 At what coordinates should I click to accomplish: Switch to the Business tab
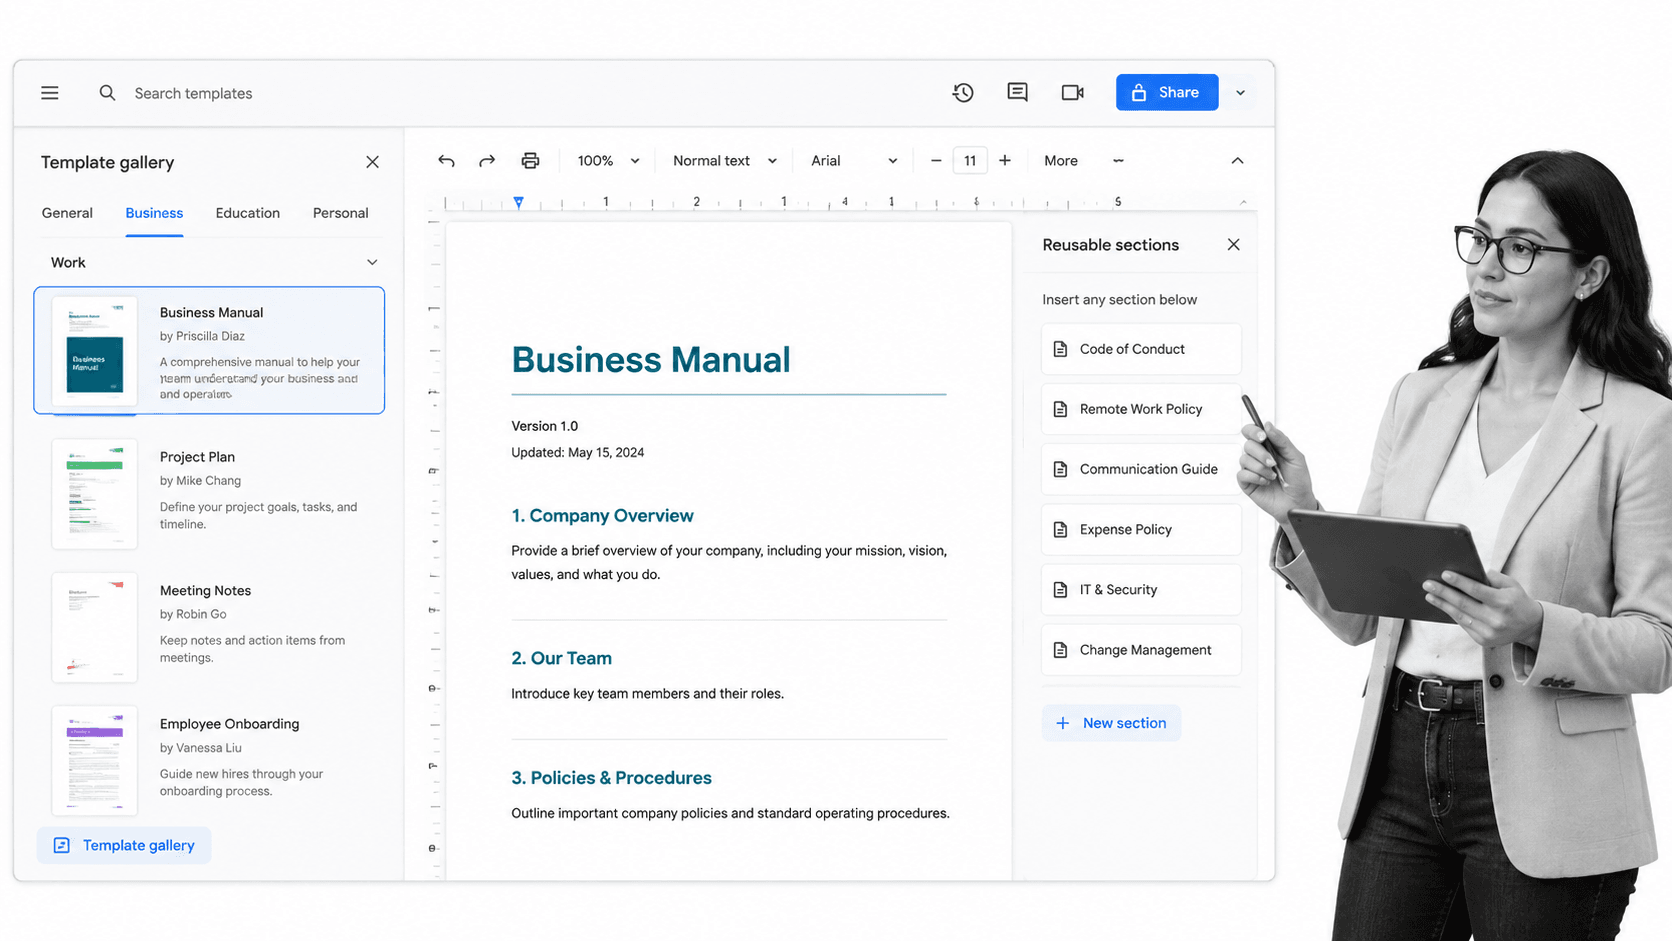[x=154, y=213]
